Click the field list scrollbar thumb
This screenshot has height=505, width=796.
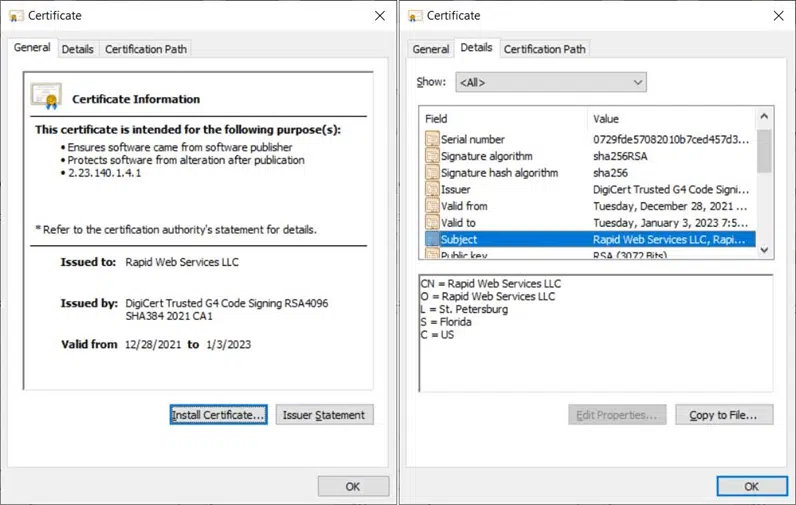[x=764, y=151]
